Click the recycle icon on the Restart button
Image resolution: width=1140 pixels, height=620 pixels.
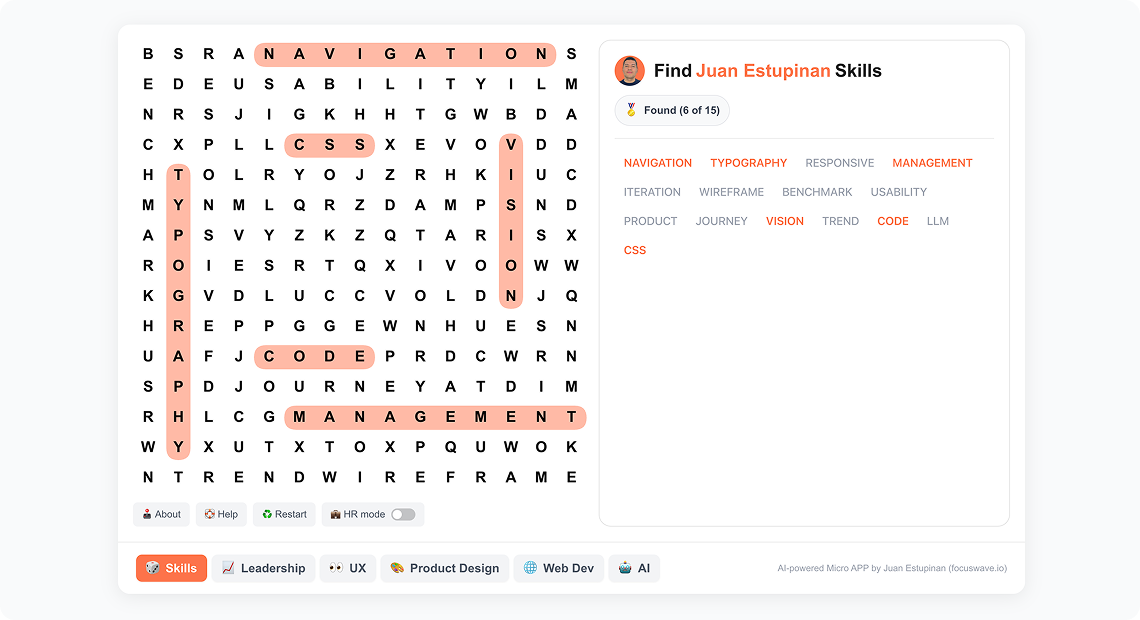(x=266, y=514)
